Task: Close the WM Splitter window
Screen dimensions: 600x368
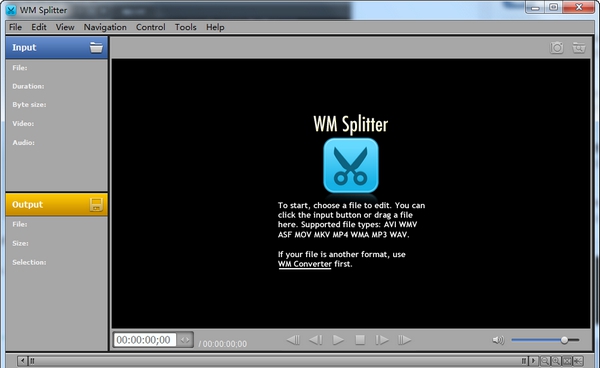Action: coord(579,7)
